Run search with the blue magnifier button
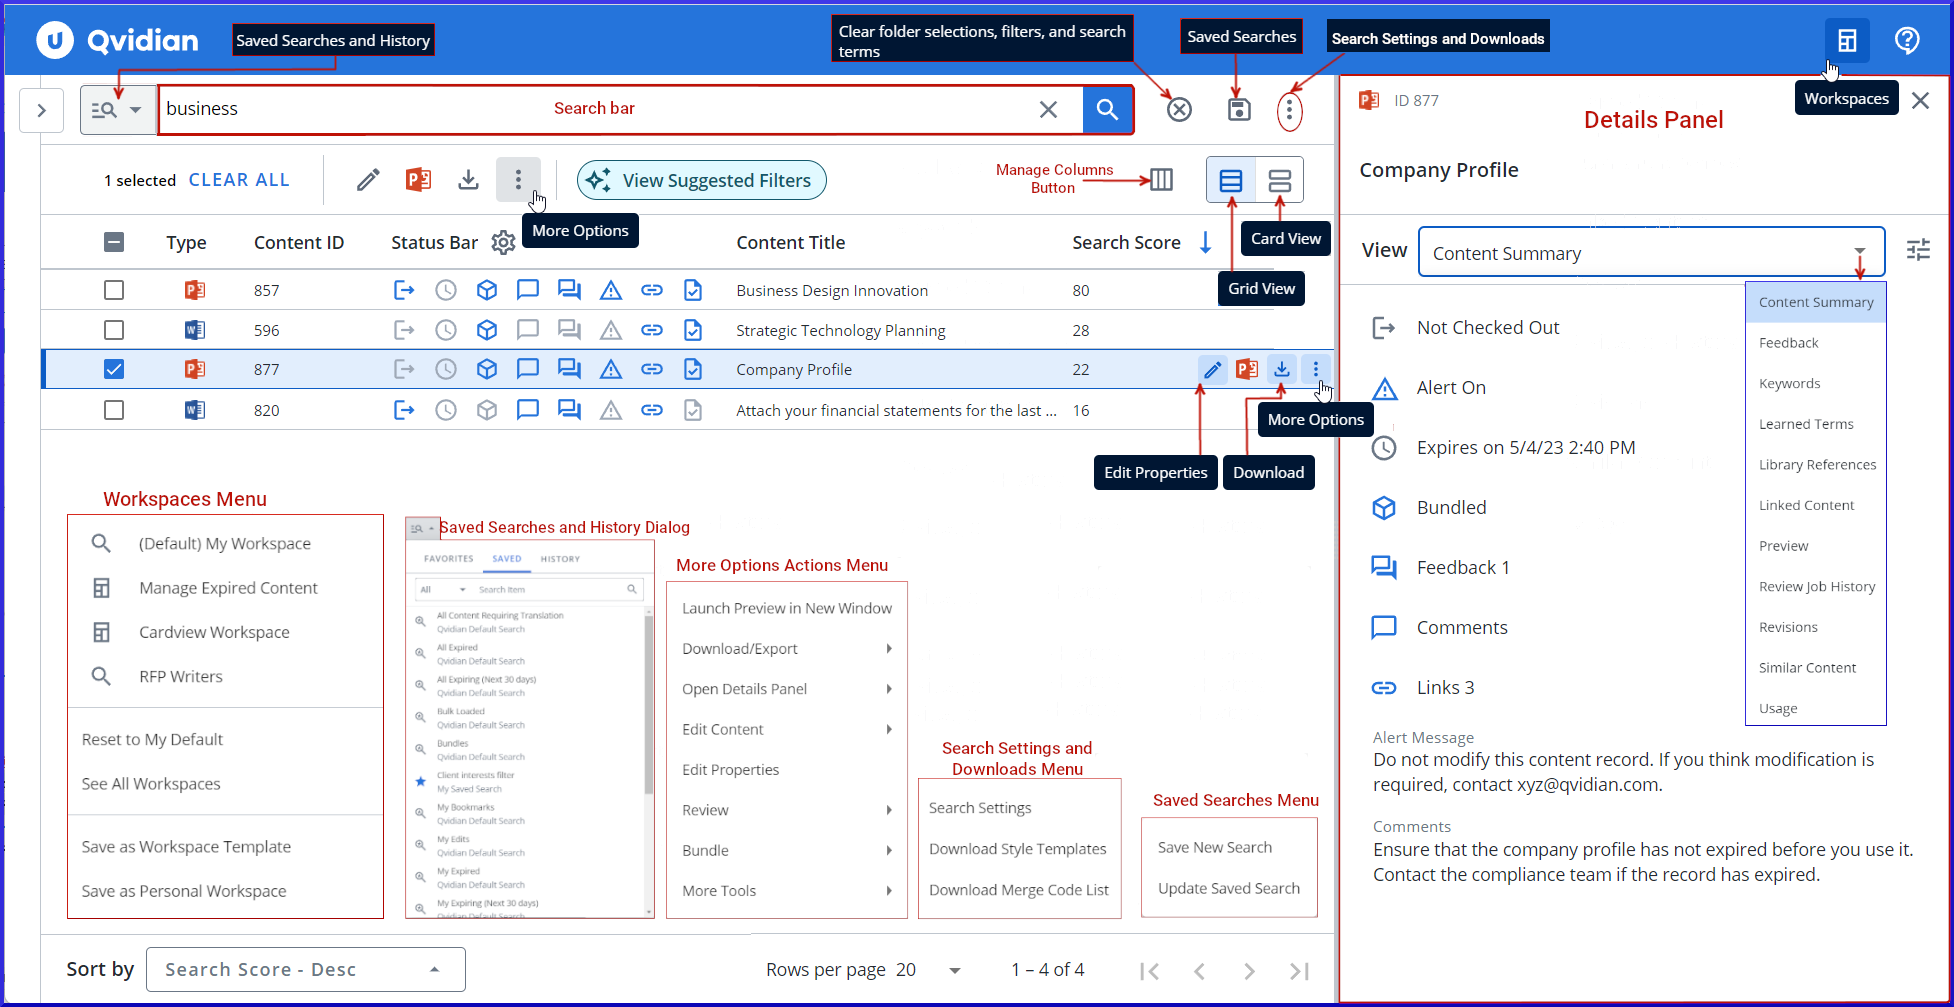1954x1007 pixels. click(1107, 109)
